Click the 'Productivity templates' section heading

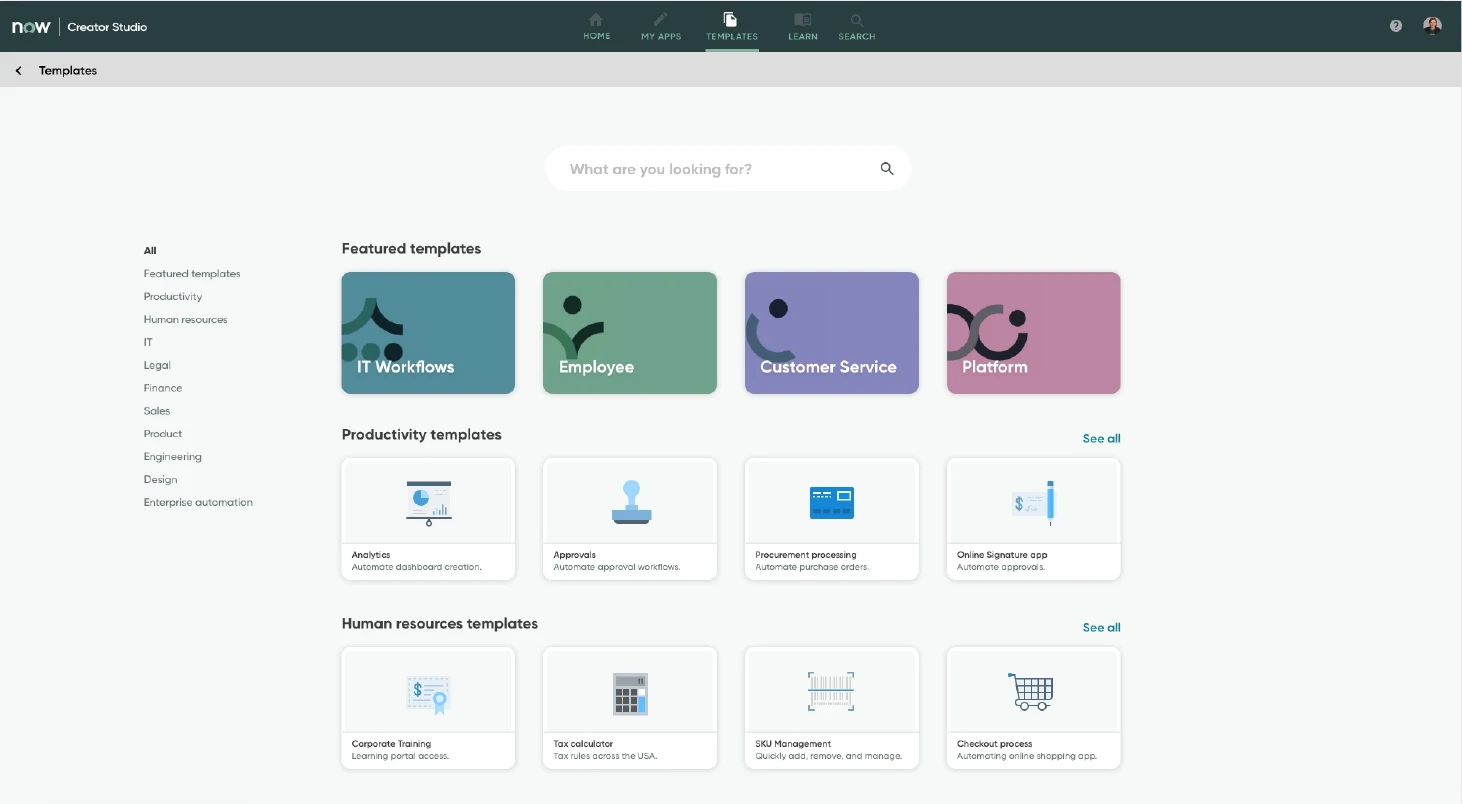[x=422, y=435]
